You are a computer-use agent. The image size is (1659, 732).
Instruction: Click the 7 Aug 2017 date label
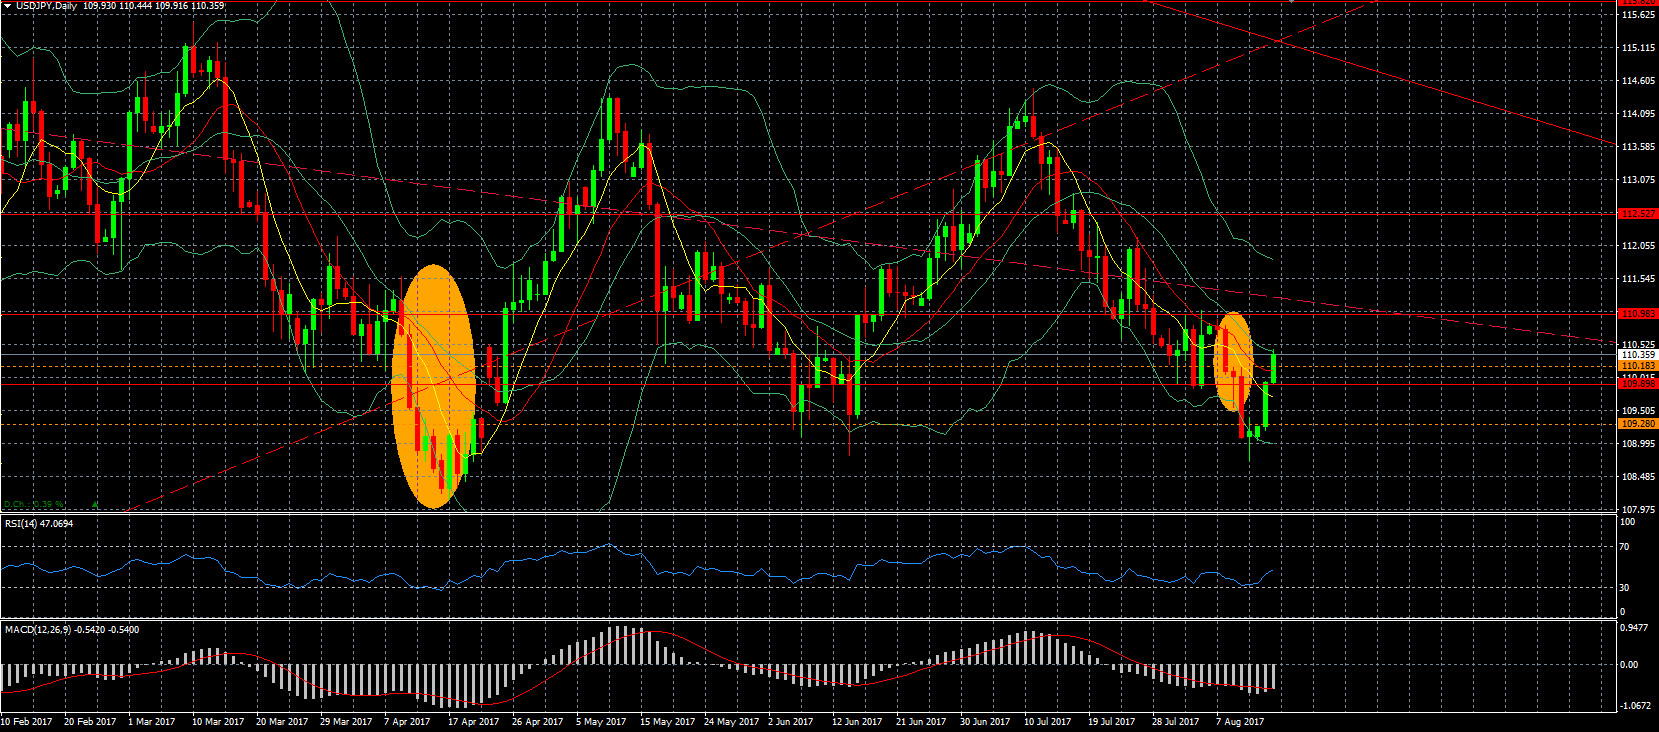[1240, 721]
